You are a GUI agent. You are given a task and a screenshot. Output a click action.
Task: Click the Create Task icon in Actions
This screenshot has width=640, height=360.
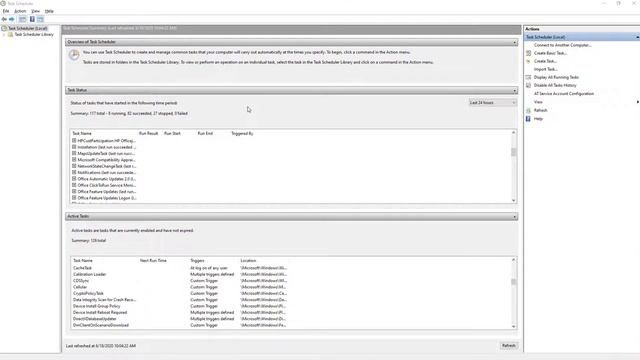pyautogui.click(x=529, y=61)
